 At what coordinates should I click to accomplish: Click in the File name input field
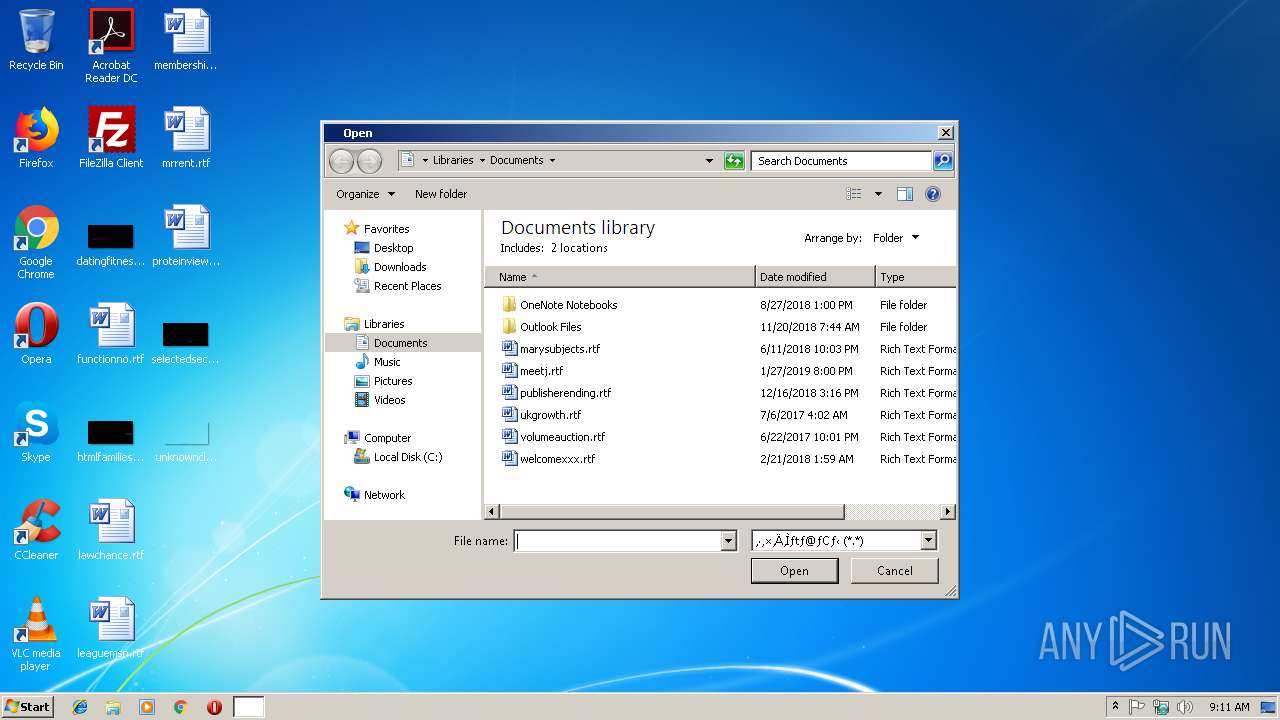(618, 541)
